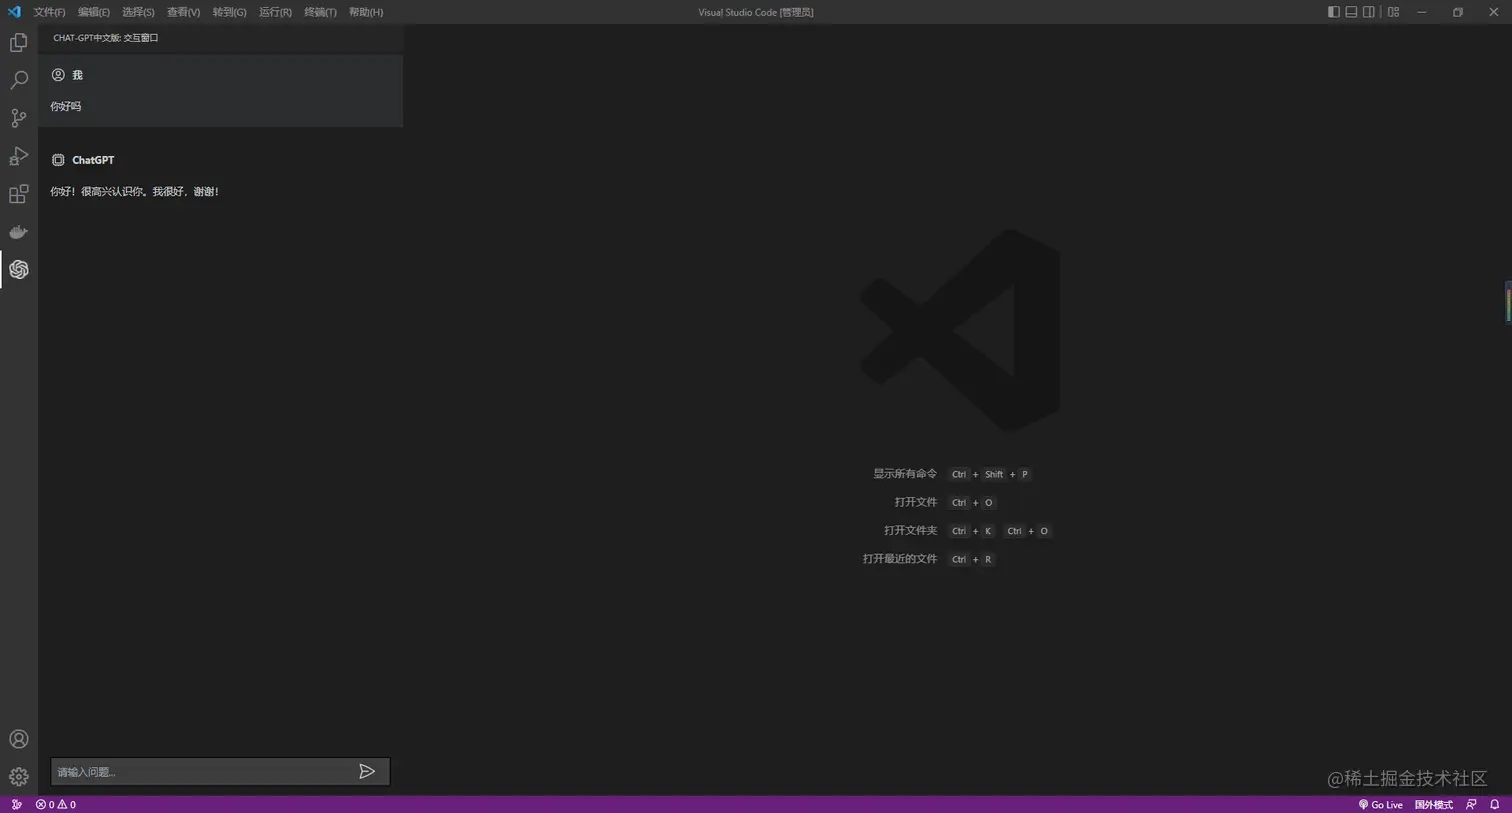Open the Docker view icon
This screenshot has height=813, width=1512.
(18, 232)
